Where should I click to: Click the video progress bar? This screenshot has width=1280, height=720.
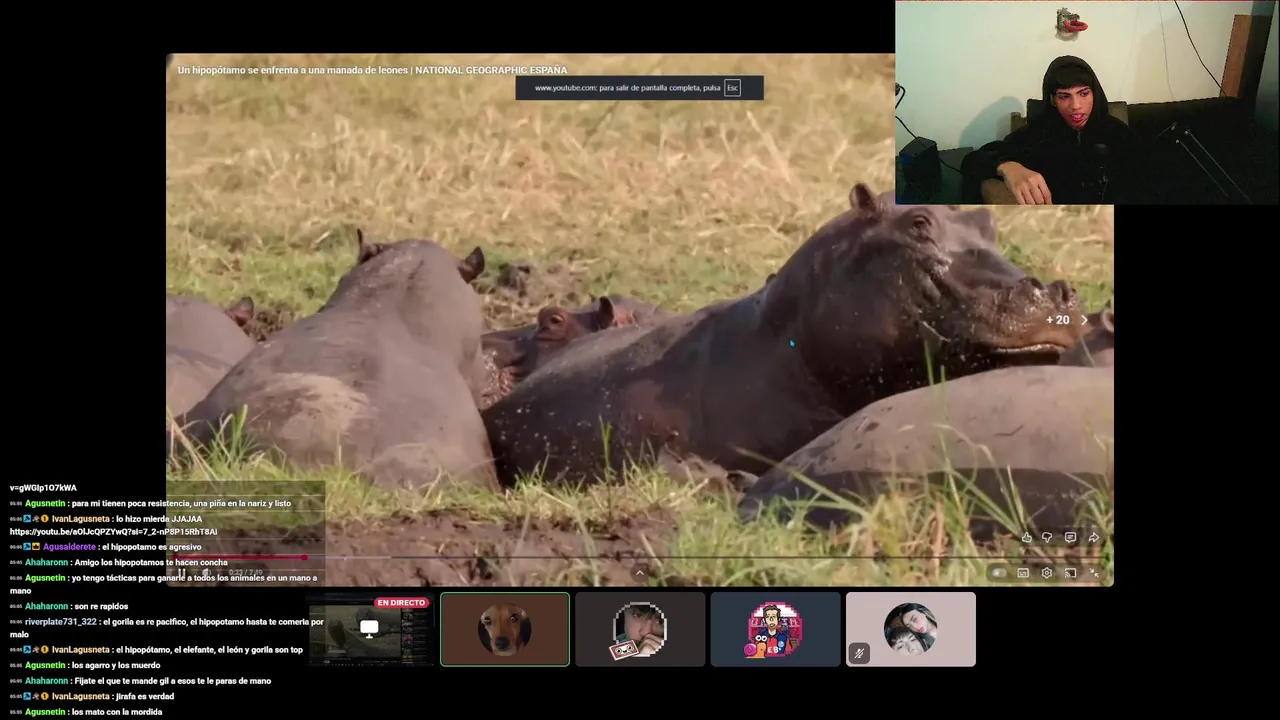click(640, 557)
